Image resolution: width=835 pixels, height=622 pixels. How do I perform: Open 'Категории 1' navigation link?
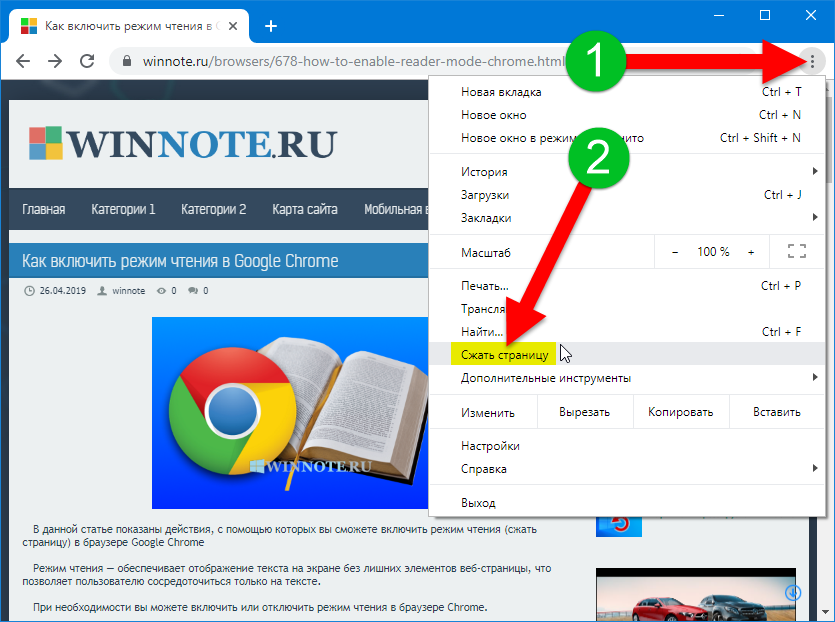point(123,209)
